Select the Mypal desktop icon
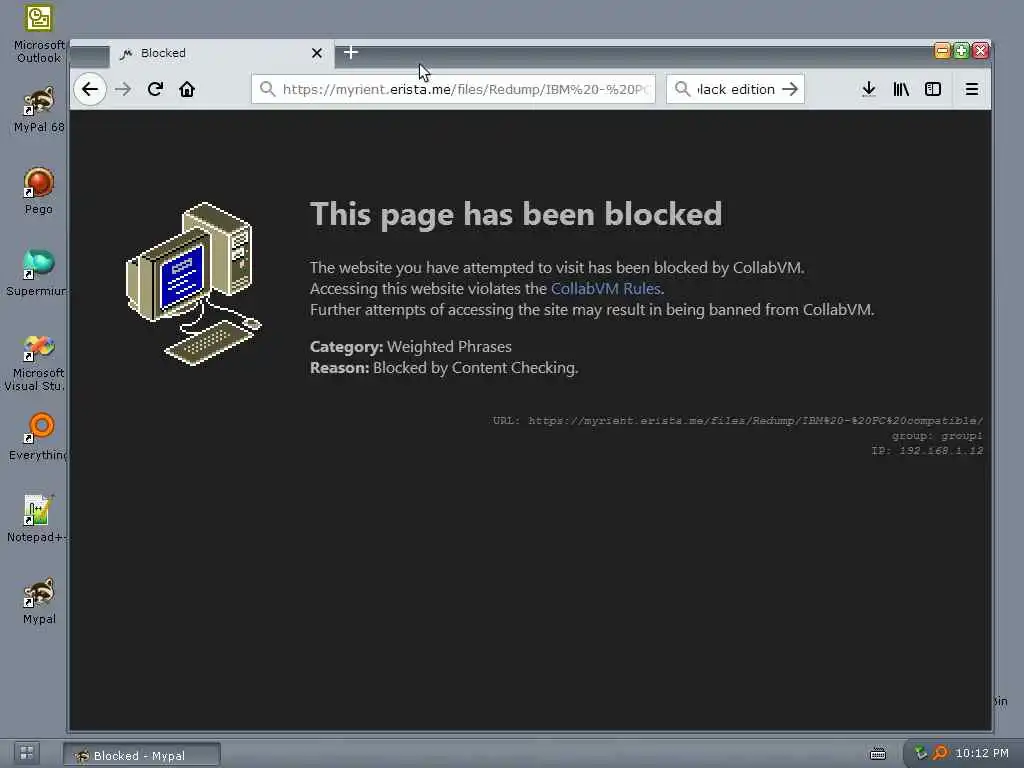Viewport: 1024px width, 768px height. click(39, 601)
